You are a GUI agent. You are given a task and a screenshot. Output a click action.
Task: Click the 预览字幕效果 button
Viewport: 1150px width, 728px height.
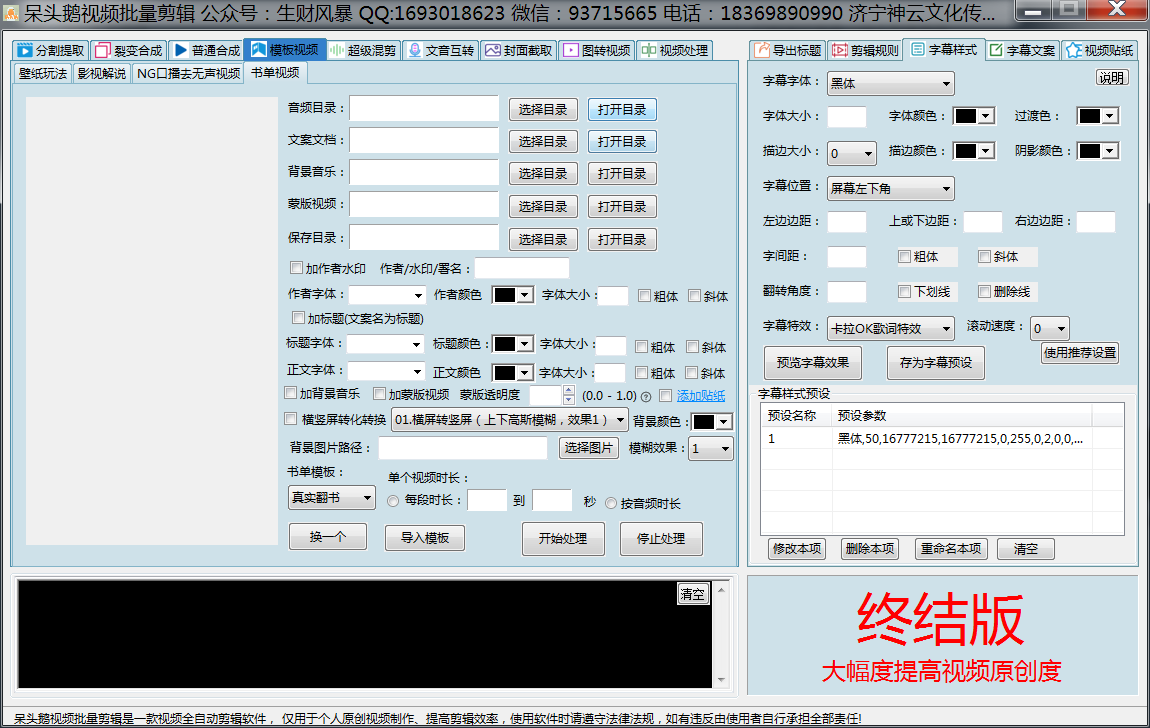pos(813,363)
